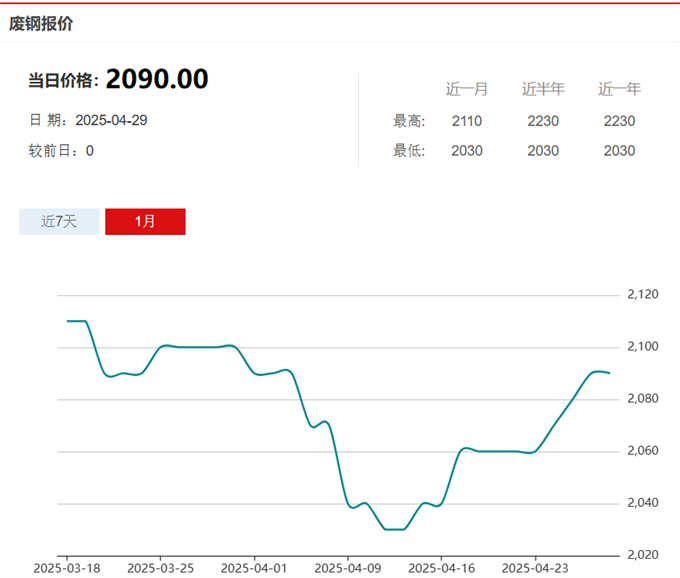This screenshot has width=680, height=578.
Task: Click the 2,120 y-axis label
Action: click(643, 294)
